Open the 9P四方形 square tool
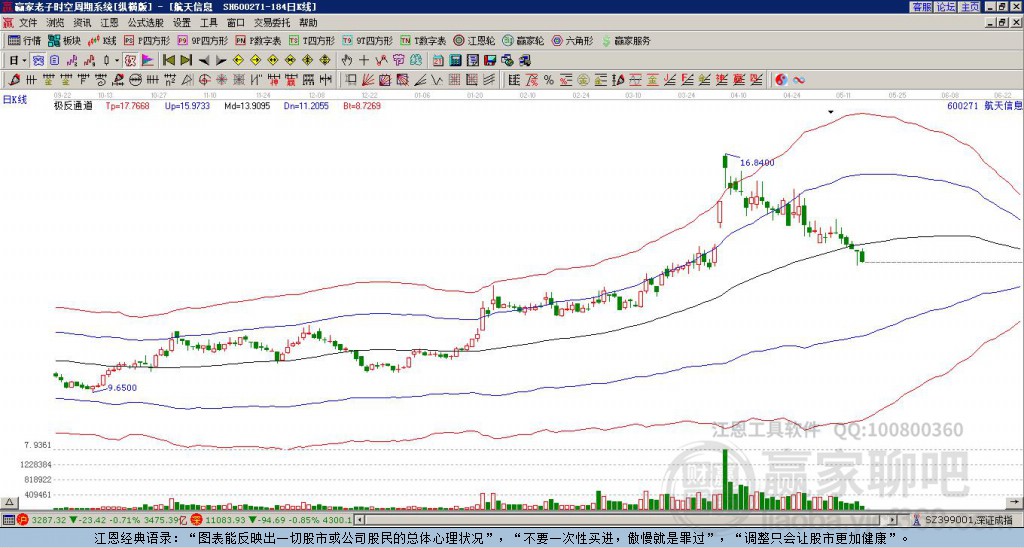 202,41
